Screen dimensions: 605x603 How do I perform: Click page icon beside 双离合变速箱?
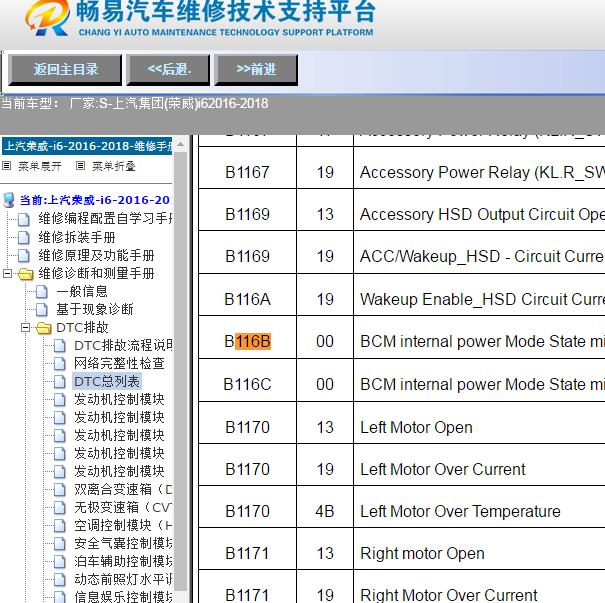click(x=60, y=490)
